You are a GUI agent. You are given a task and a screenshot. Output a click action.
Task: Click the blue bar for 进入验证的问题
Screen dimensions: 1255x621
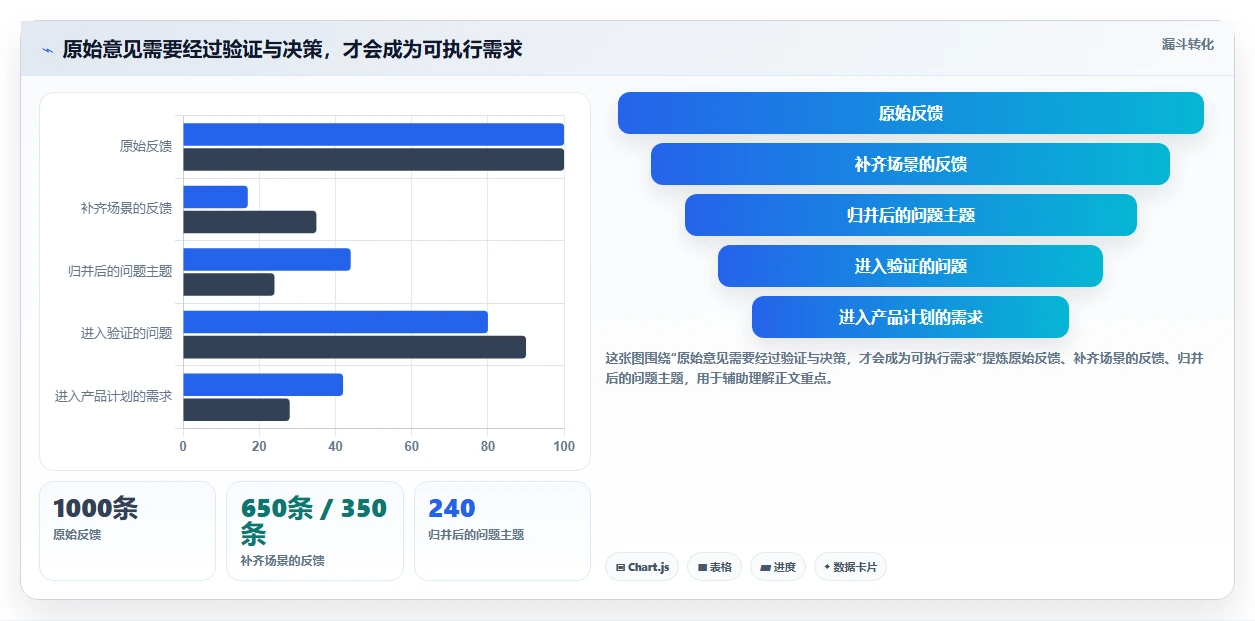[335, 322]
